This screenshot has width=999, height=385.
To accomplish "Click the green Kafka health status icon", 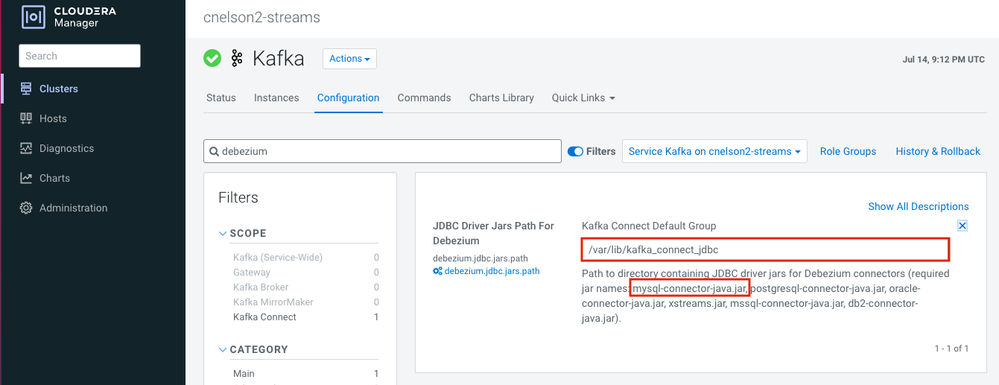I will click(212, 59).
